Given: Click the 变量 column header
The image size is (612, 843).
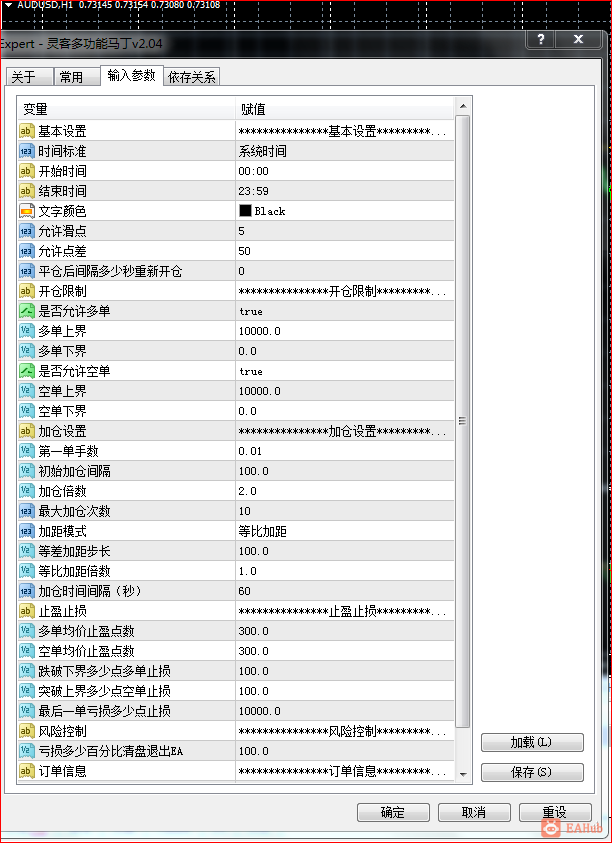Looking at the screenshot, I should [126, 109].
